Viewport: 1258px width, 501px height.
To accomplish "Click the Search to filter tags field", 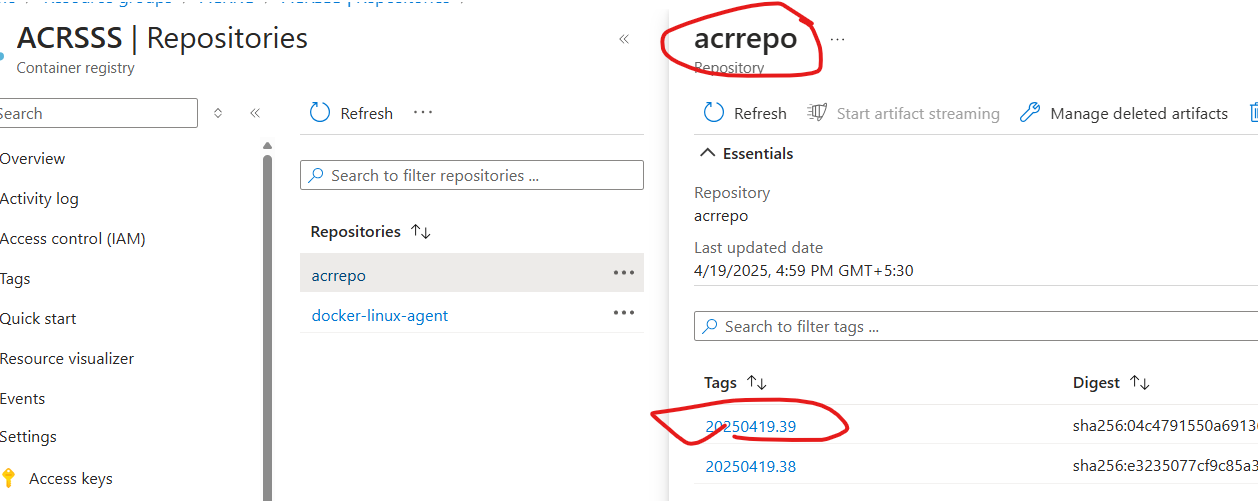I will [976, 326].
